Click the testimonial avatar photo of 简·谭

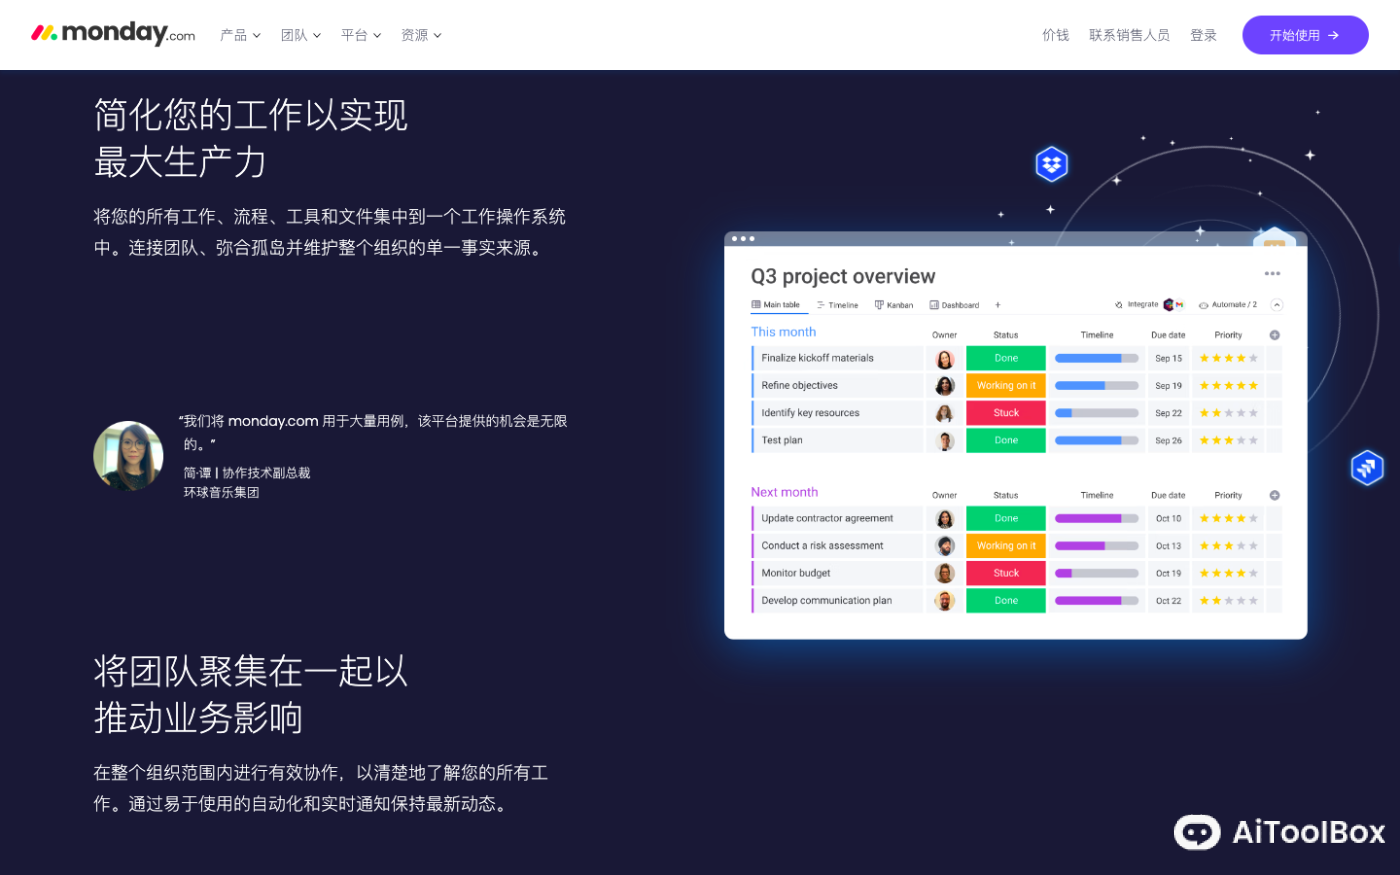(x=128, y=456)
